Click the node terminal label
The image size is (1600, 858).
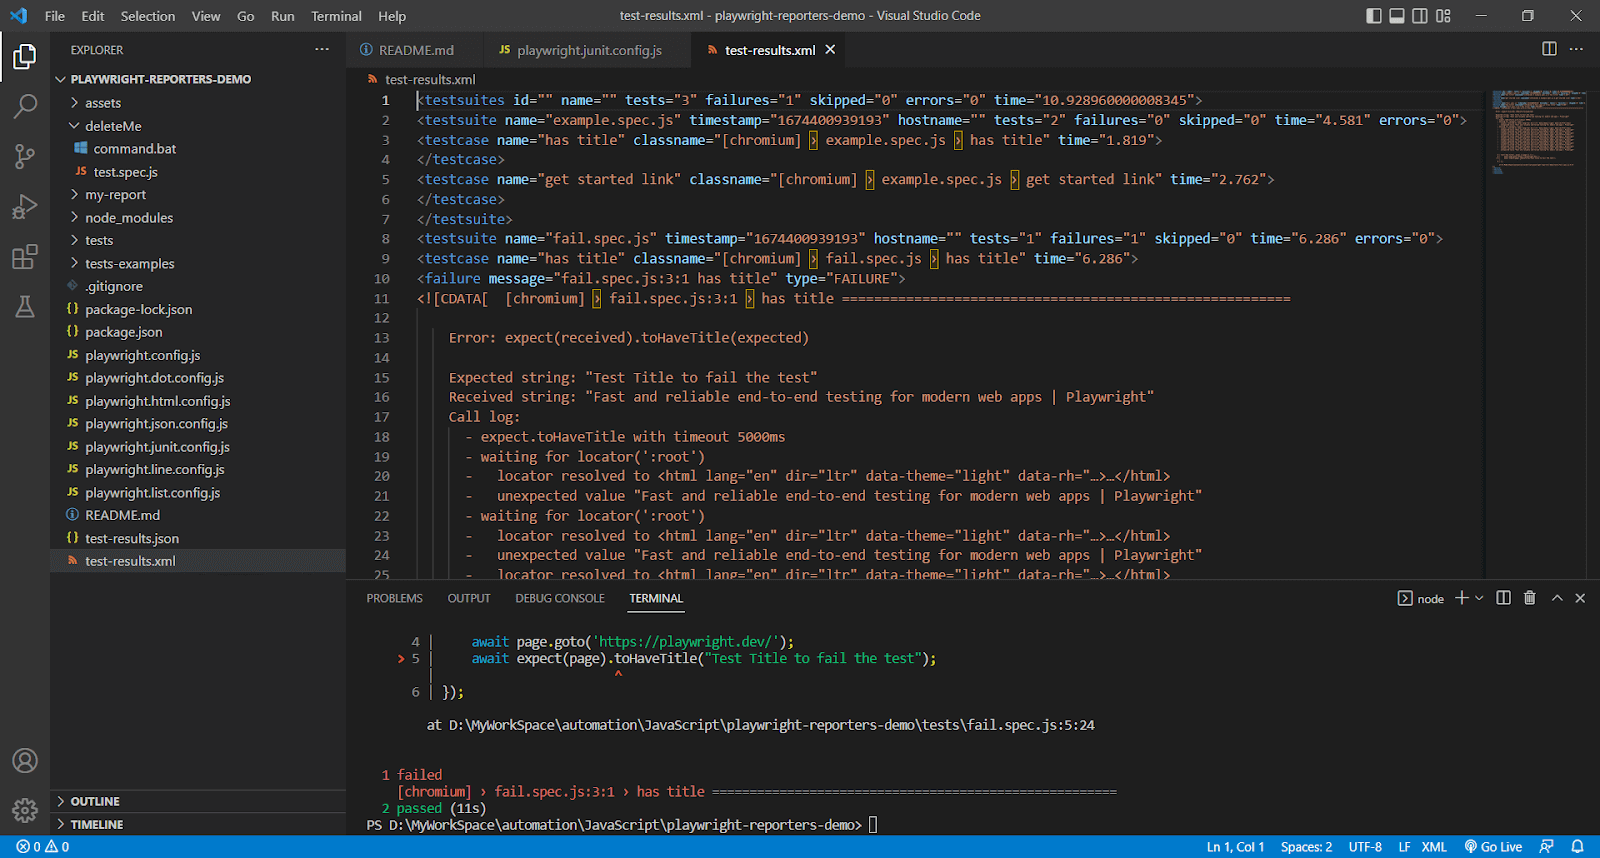(1421, 598)
